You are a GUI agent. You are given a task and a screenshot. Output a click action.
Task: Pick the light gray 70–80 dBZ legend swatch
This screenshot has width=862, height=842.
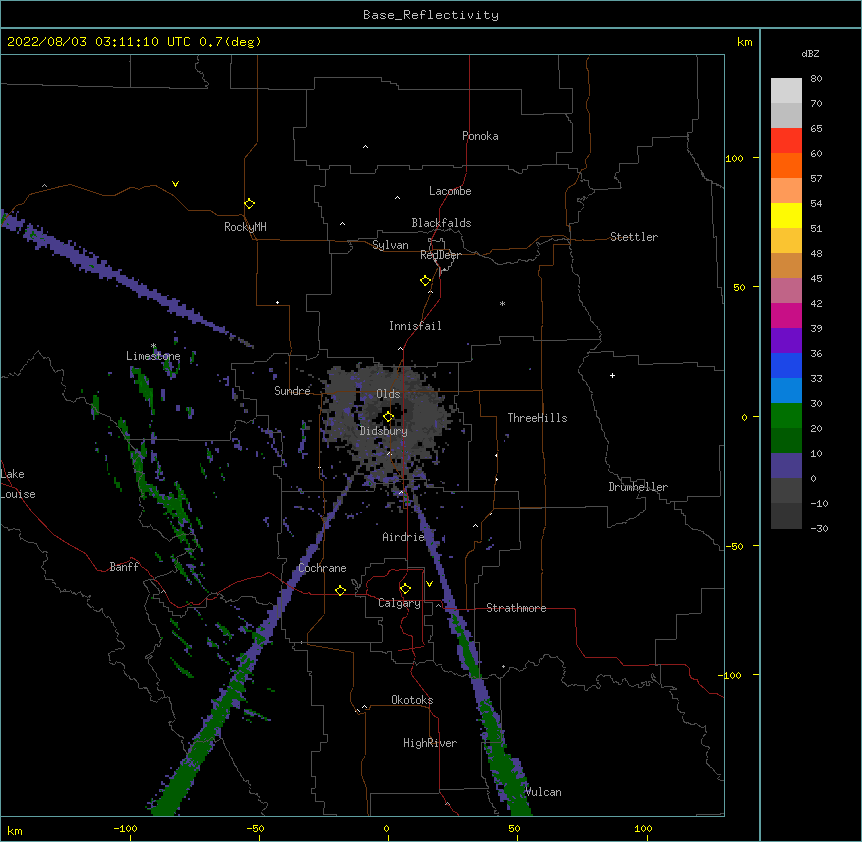pyautogui.click(x=786, y=91)
